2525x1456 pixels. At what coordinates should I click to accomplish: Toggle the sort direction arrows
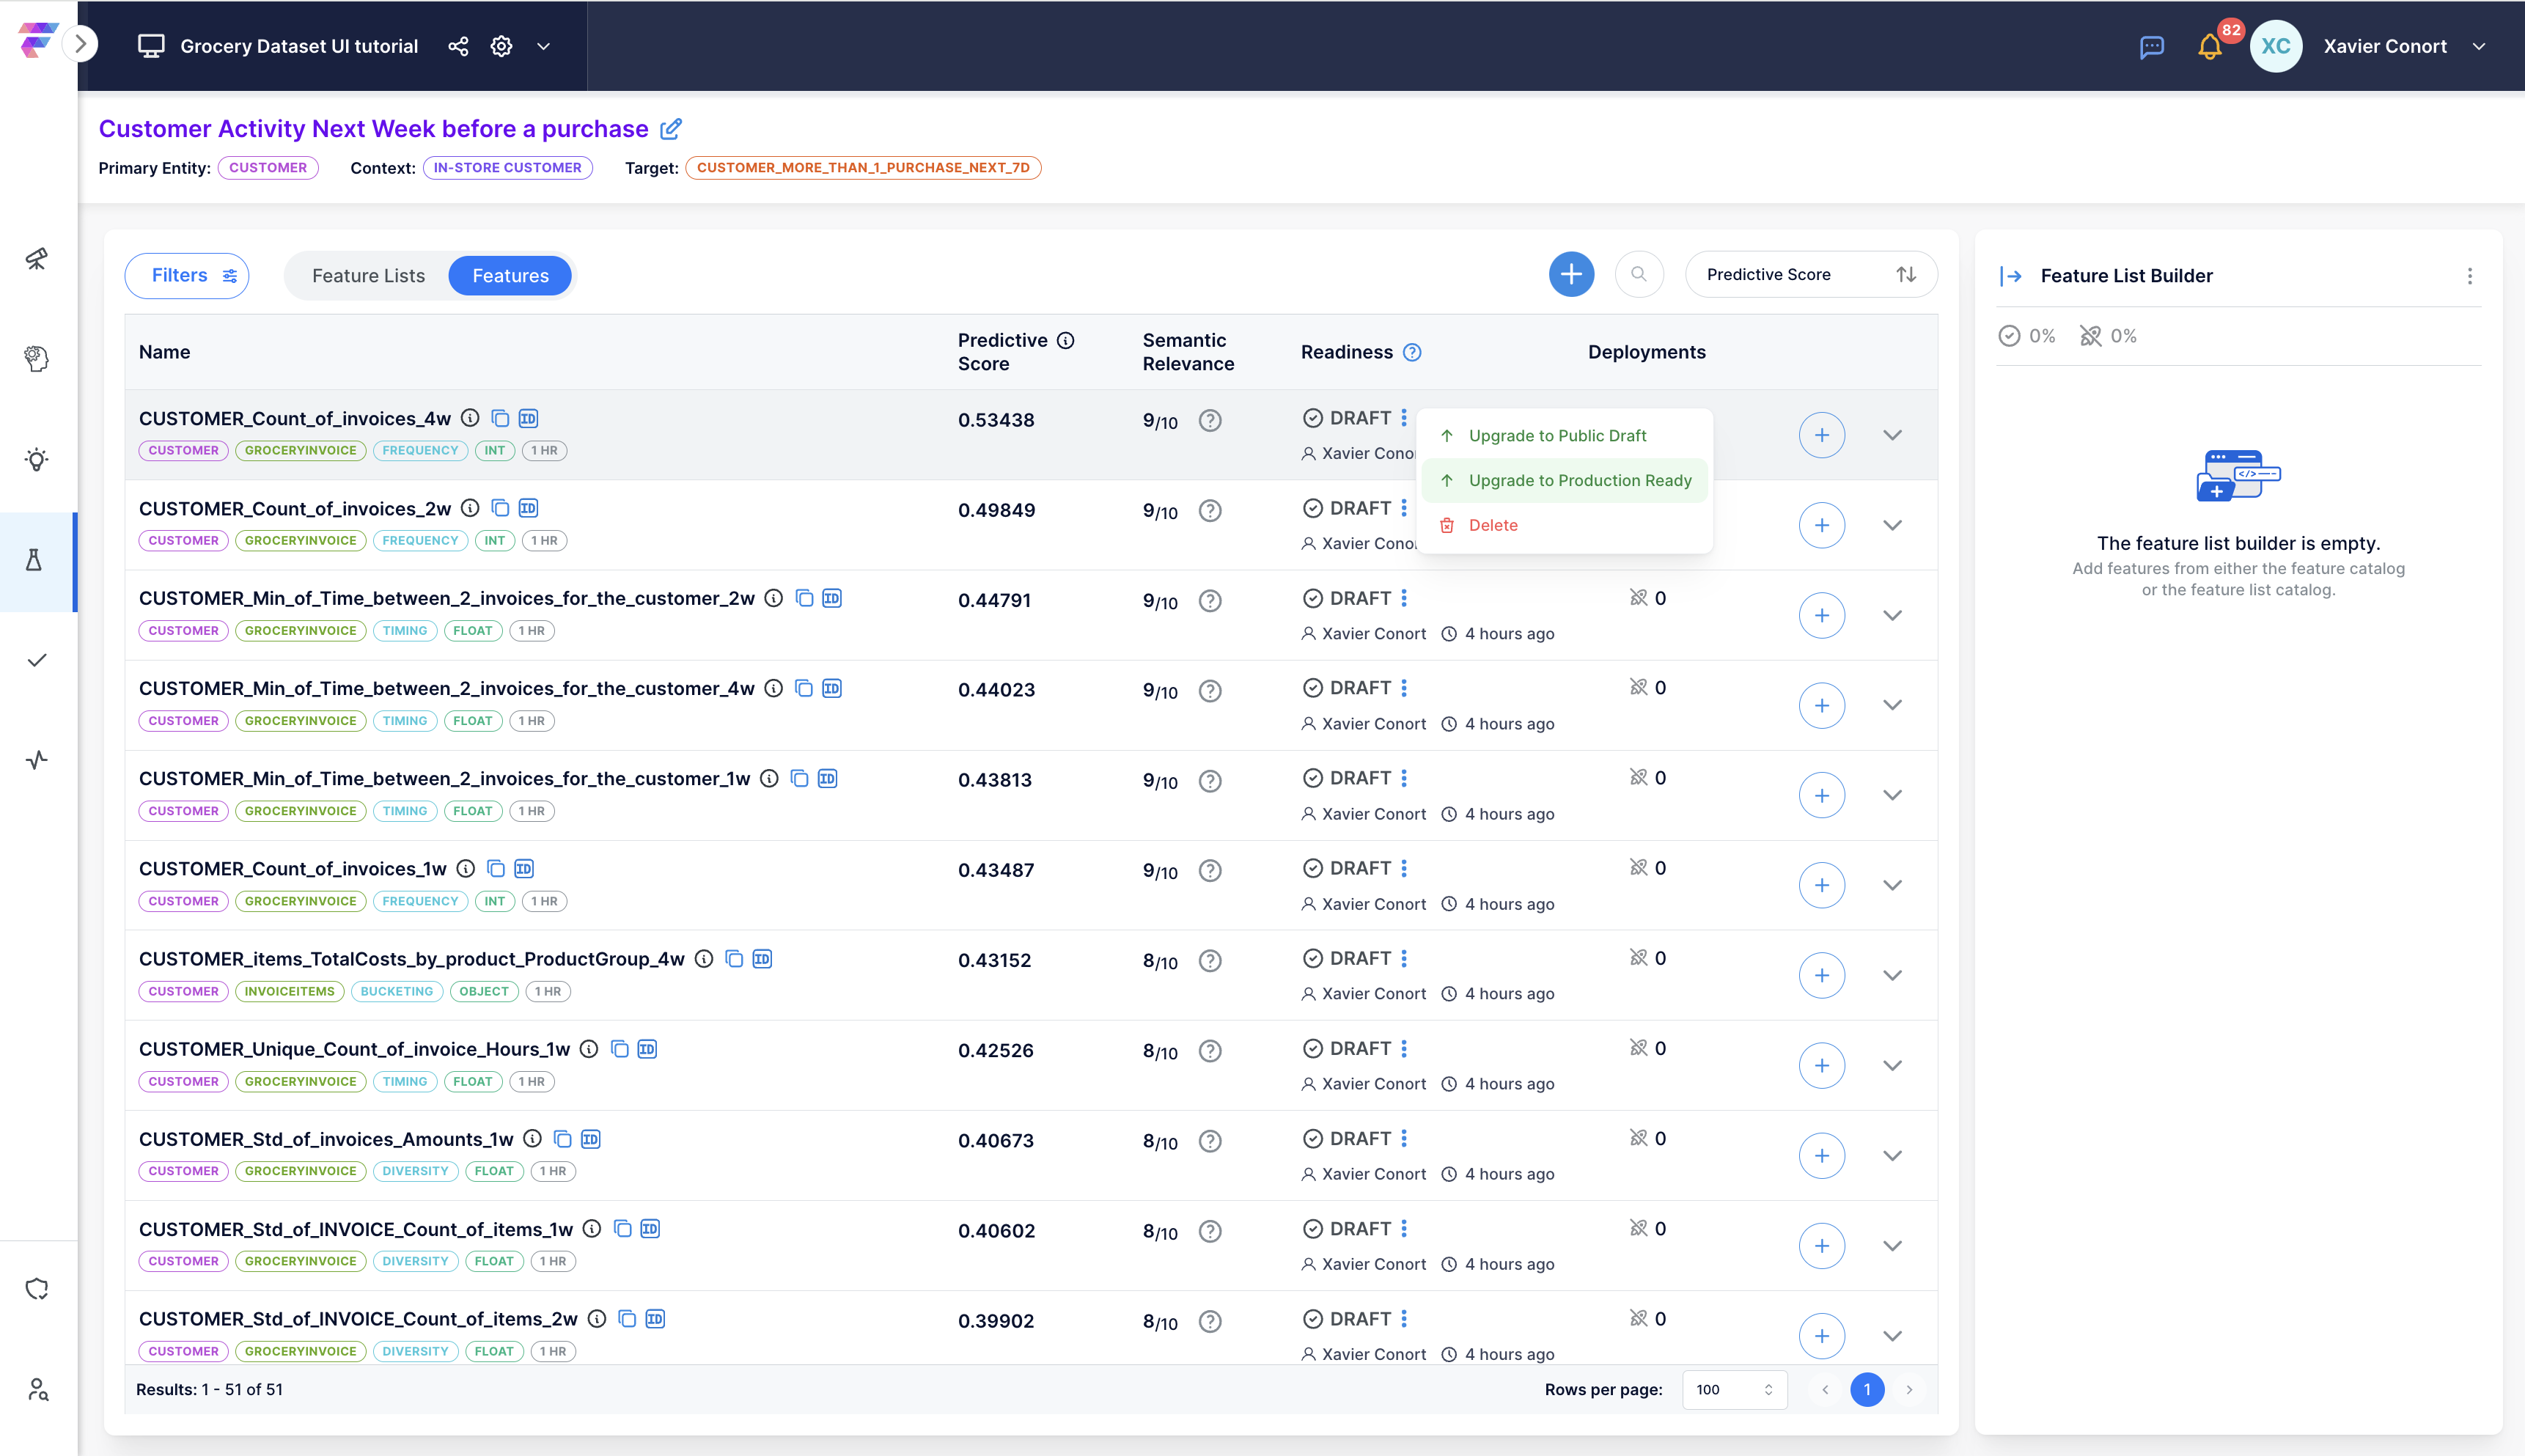click(x=1906, y=274)
